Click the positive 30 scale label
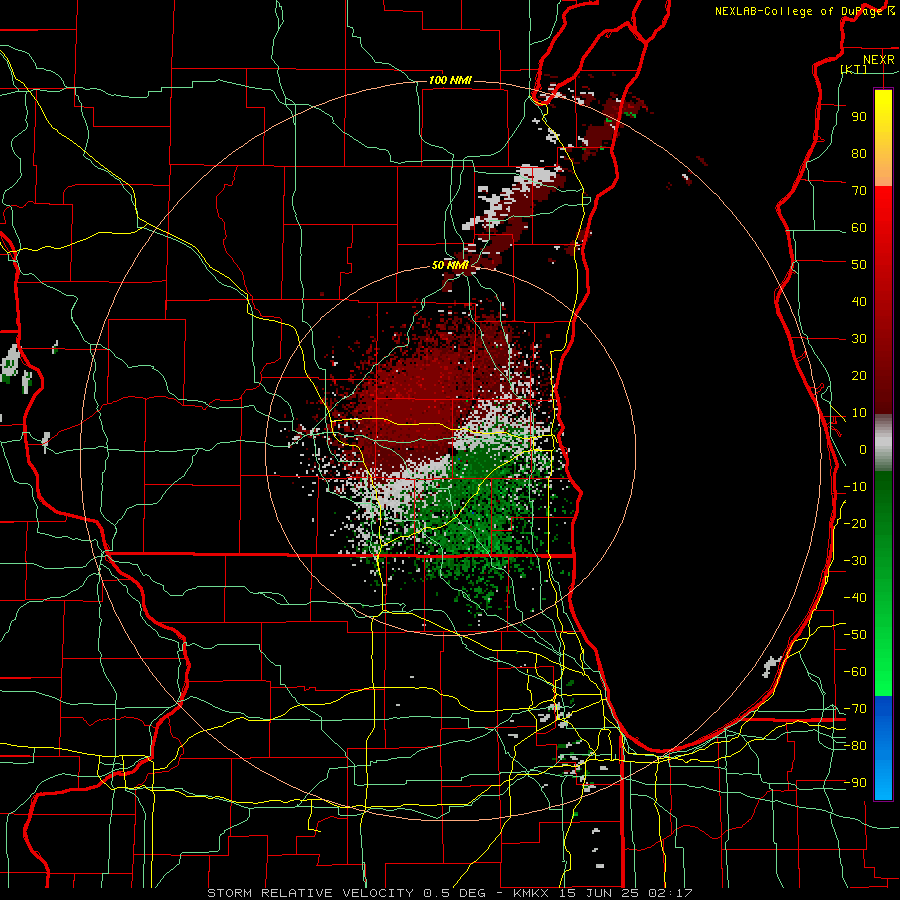 pyautogui.click(x=859, y=339)
